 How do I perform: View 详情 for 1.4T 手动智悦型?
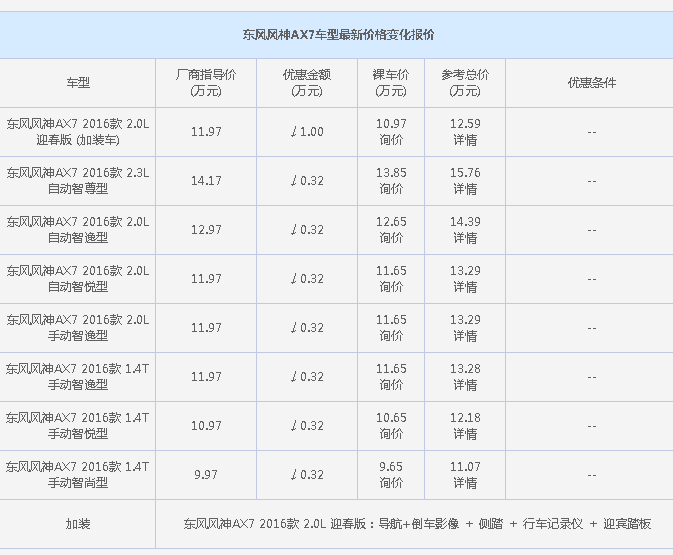465,434
